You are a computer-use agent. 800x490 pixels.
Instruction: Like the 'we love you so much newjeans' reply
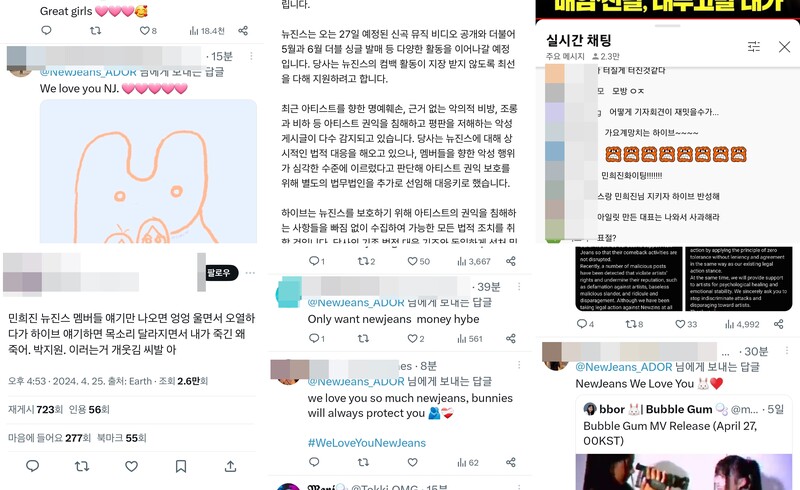coord(412,462)
